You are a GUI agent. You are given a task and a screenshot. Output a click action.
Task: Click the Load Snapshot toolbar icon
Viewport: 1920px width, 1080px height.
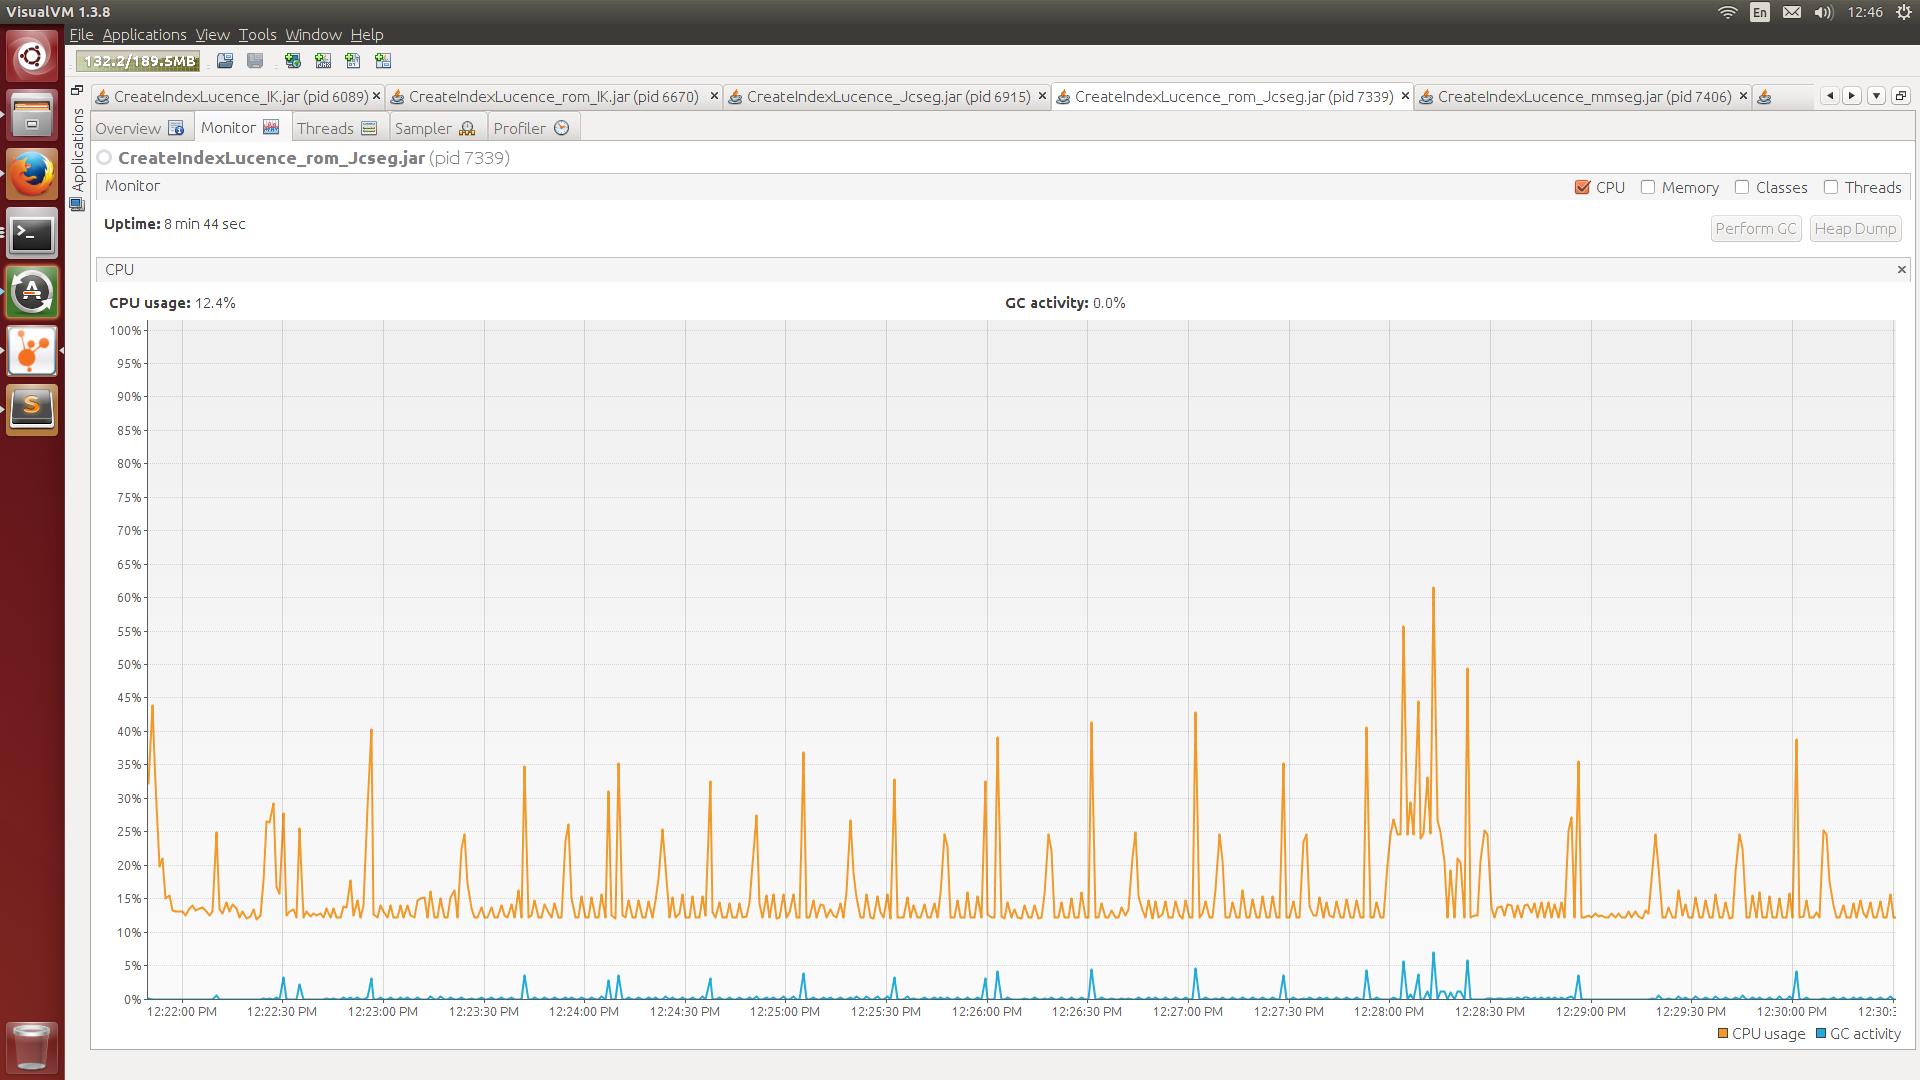click(x=225, y=61)
